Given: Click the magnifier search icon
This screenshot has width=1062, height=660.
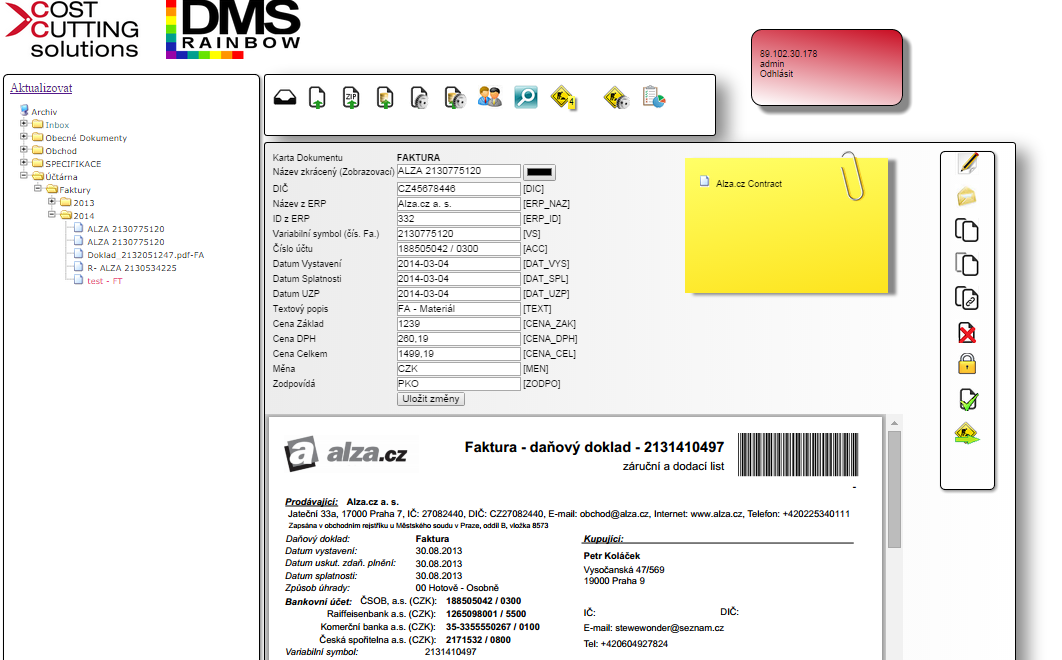Looking at the screenshot, I should [526, 97].
